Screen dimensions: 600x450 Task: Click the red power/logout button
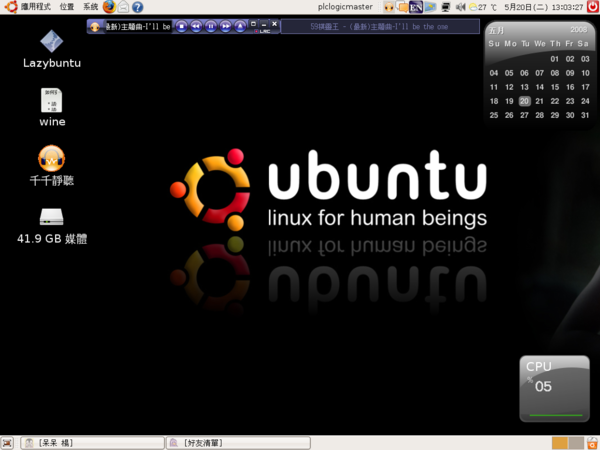coord(593,7)
